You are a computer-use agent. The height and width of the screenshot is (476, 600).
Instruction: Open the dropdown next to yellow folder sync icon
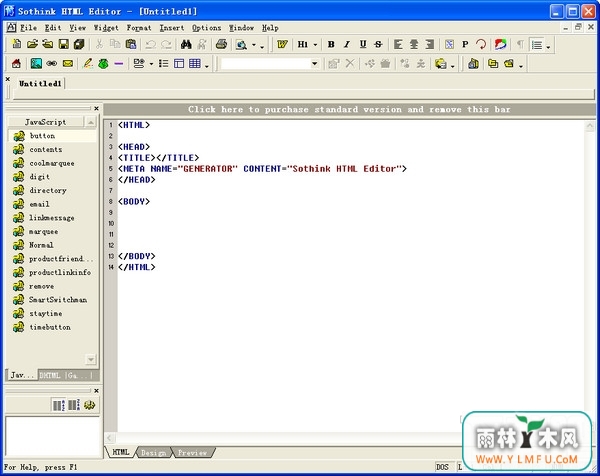(x=452, y=65)
